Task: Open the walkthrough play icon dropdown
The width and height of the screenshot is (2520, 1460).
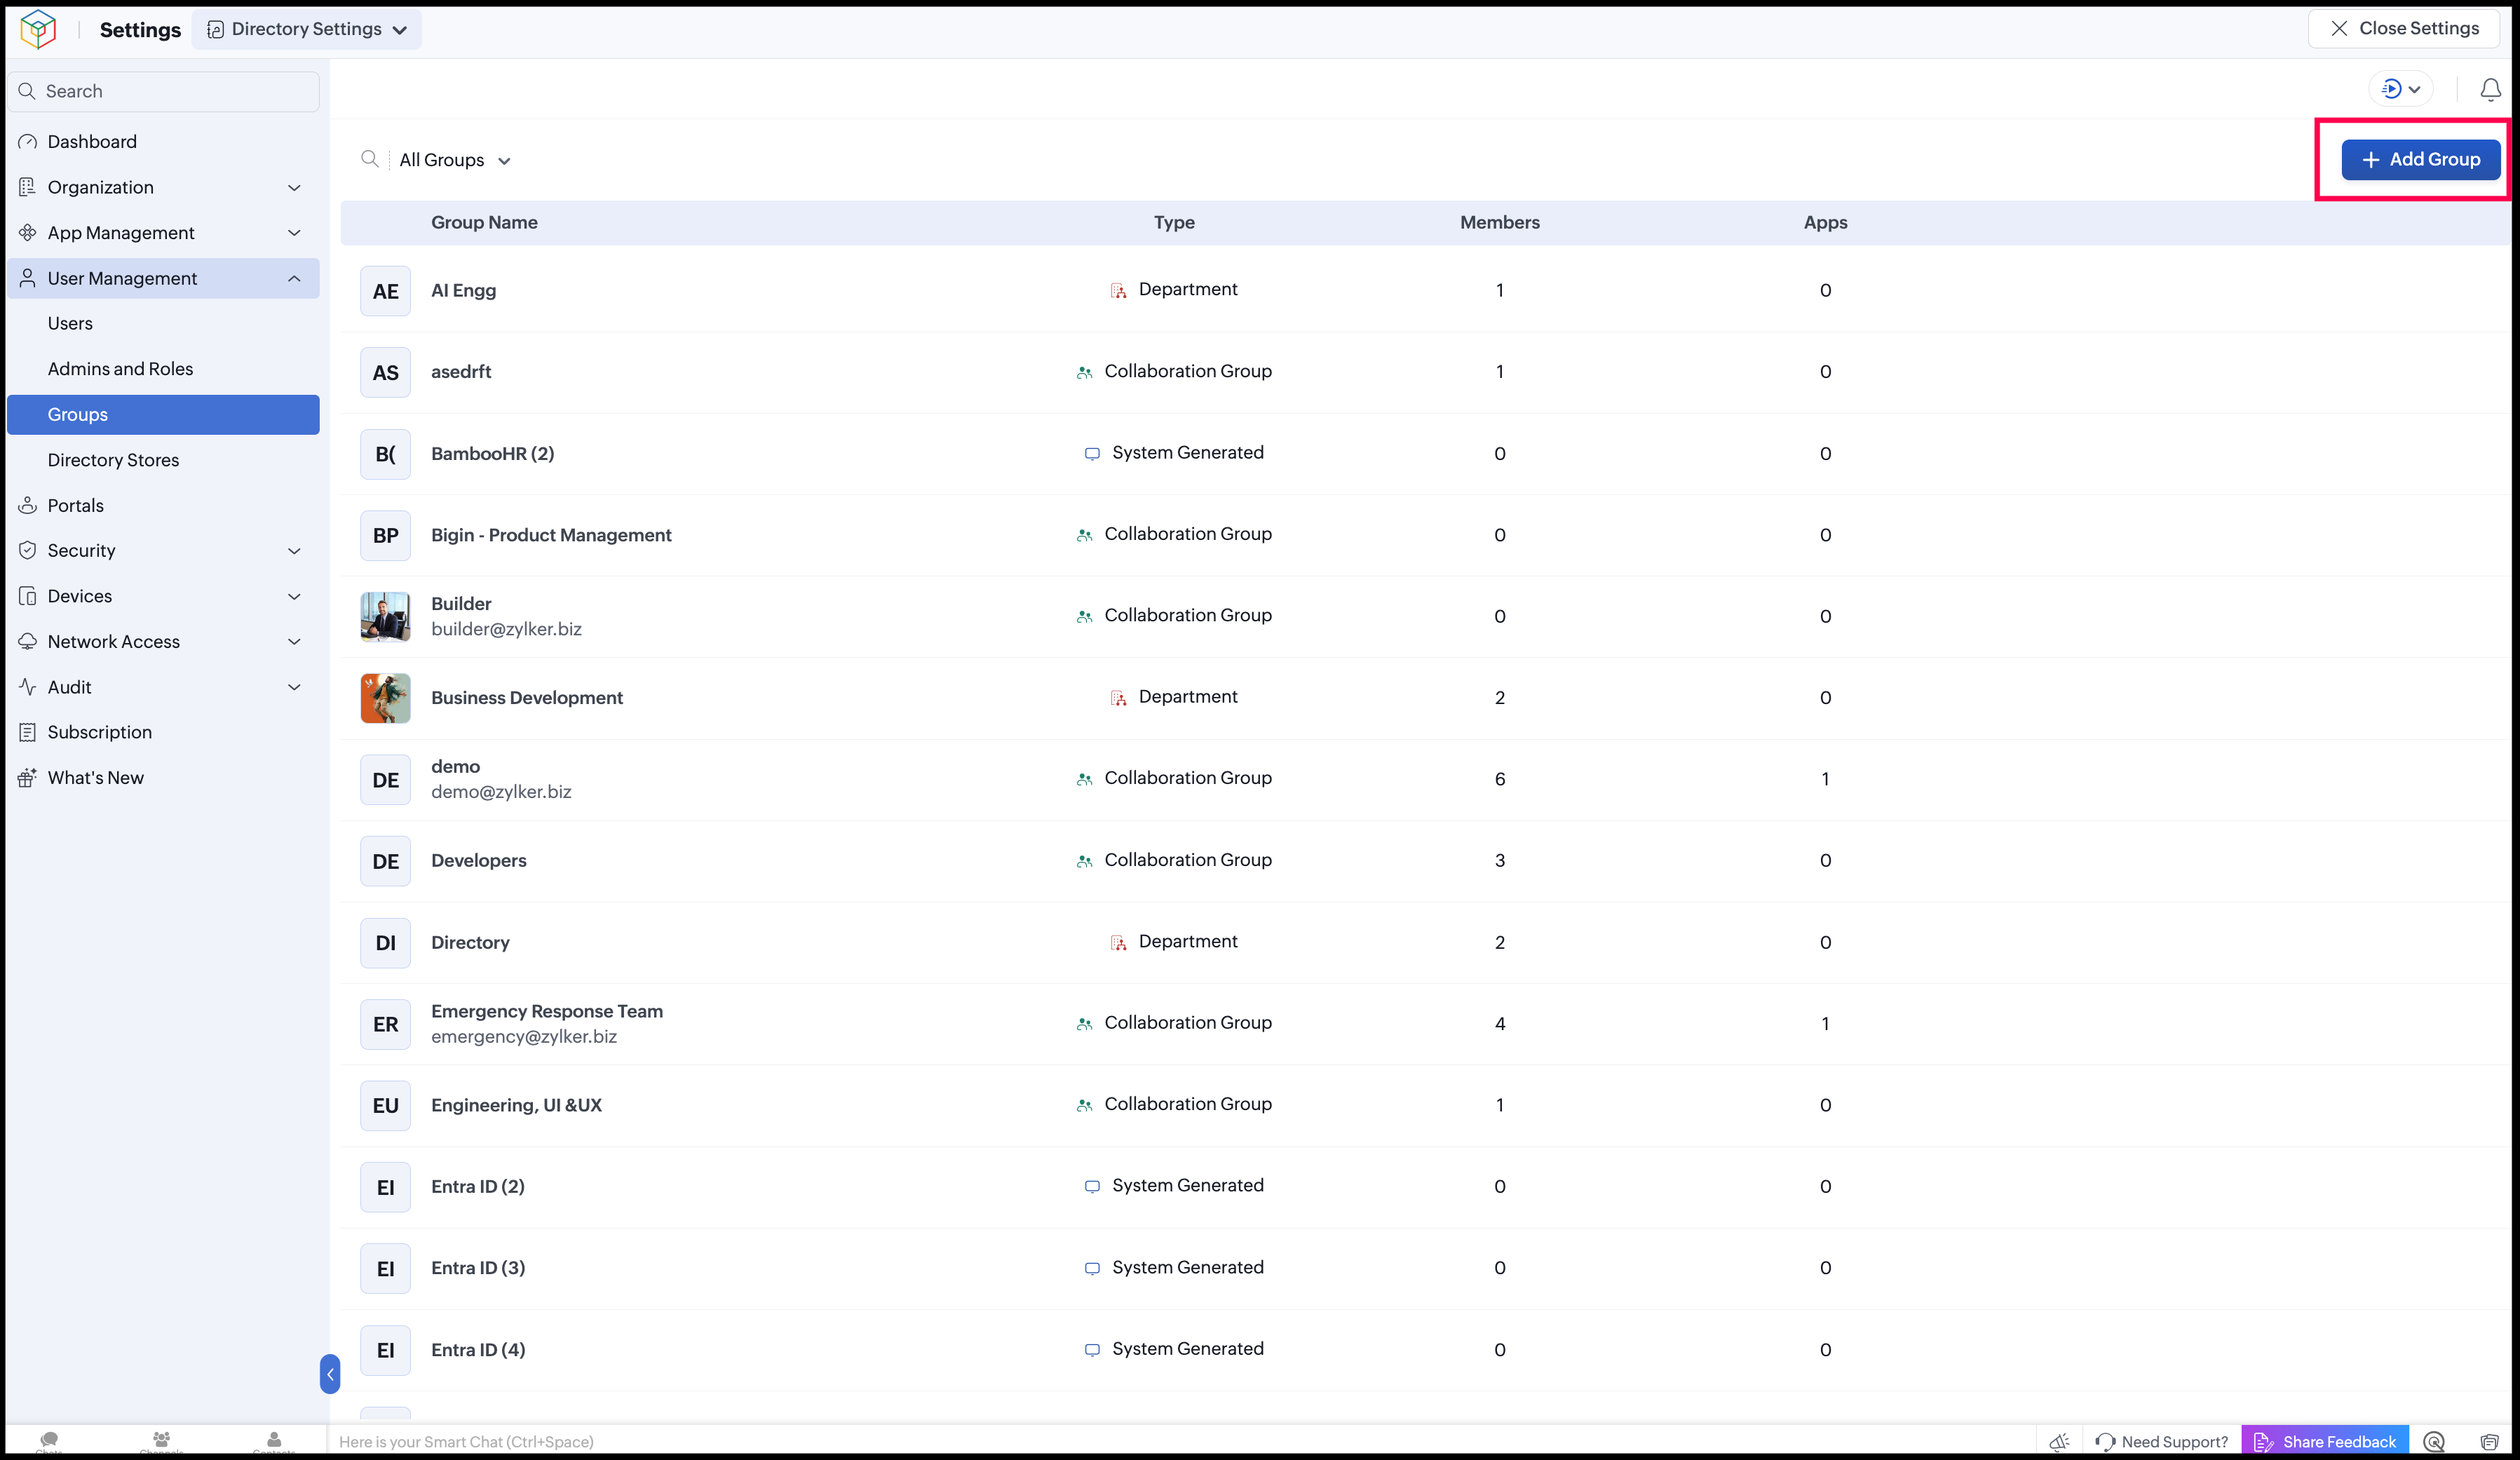Action: click(x=2401, y=89)
